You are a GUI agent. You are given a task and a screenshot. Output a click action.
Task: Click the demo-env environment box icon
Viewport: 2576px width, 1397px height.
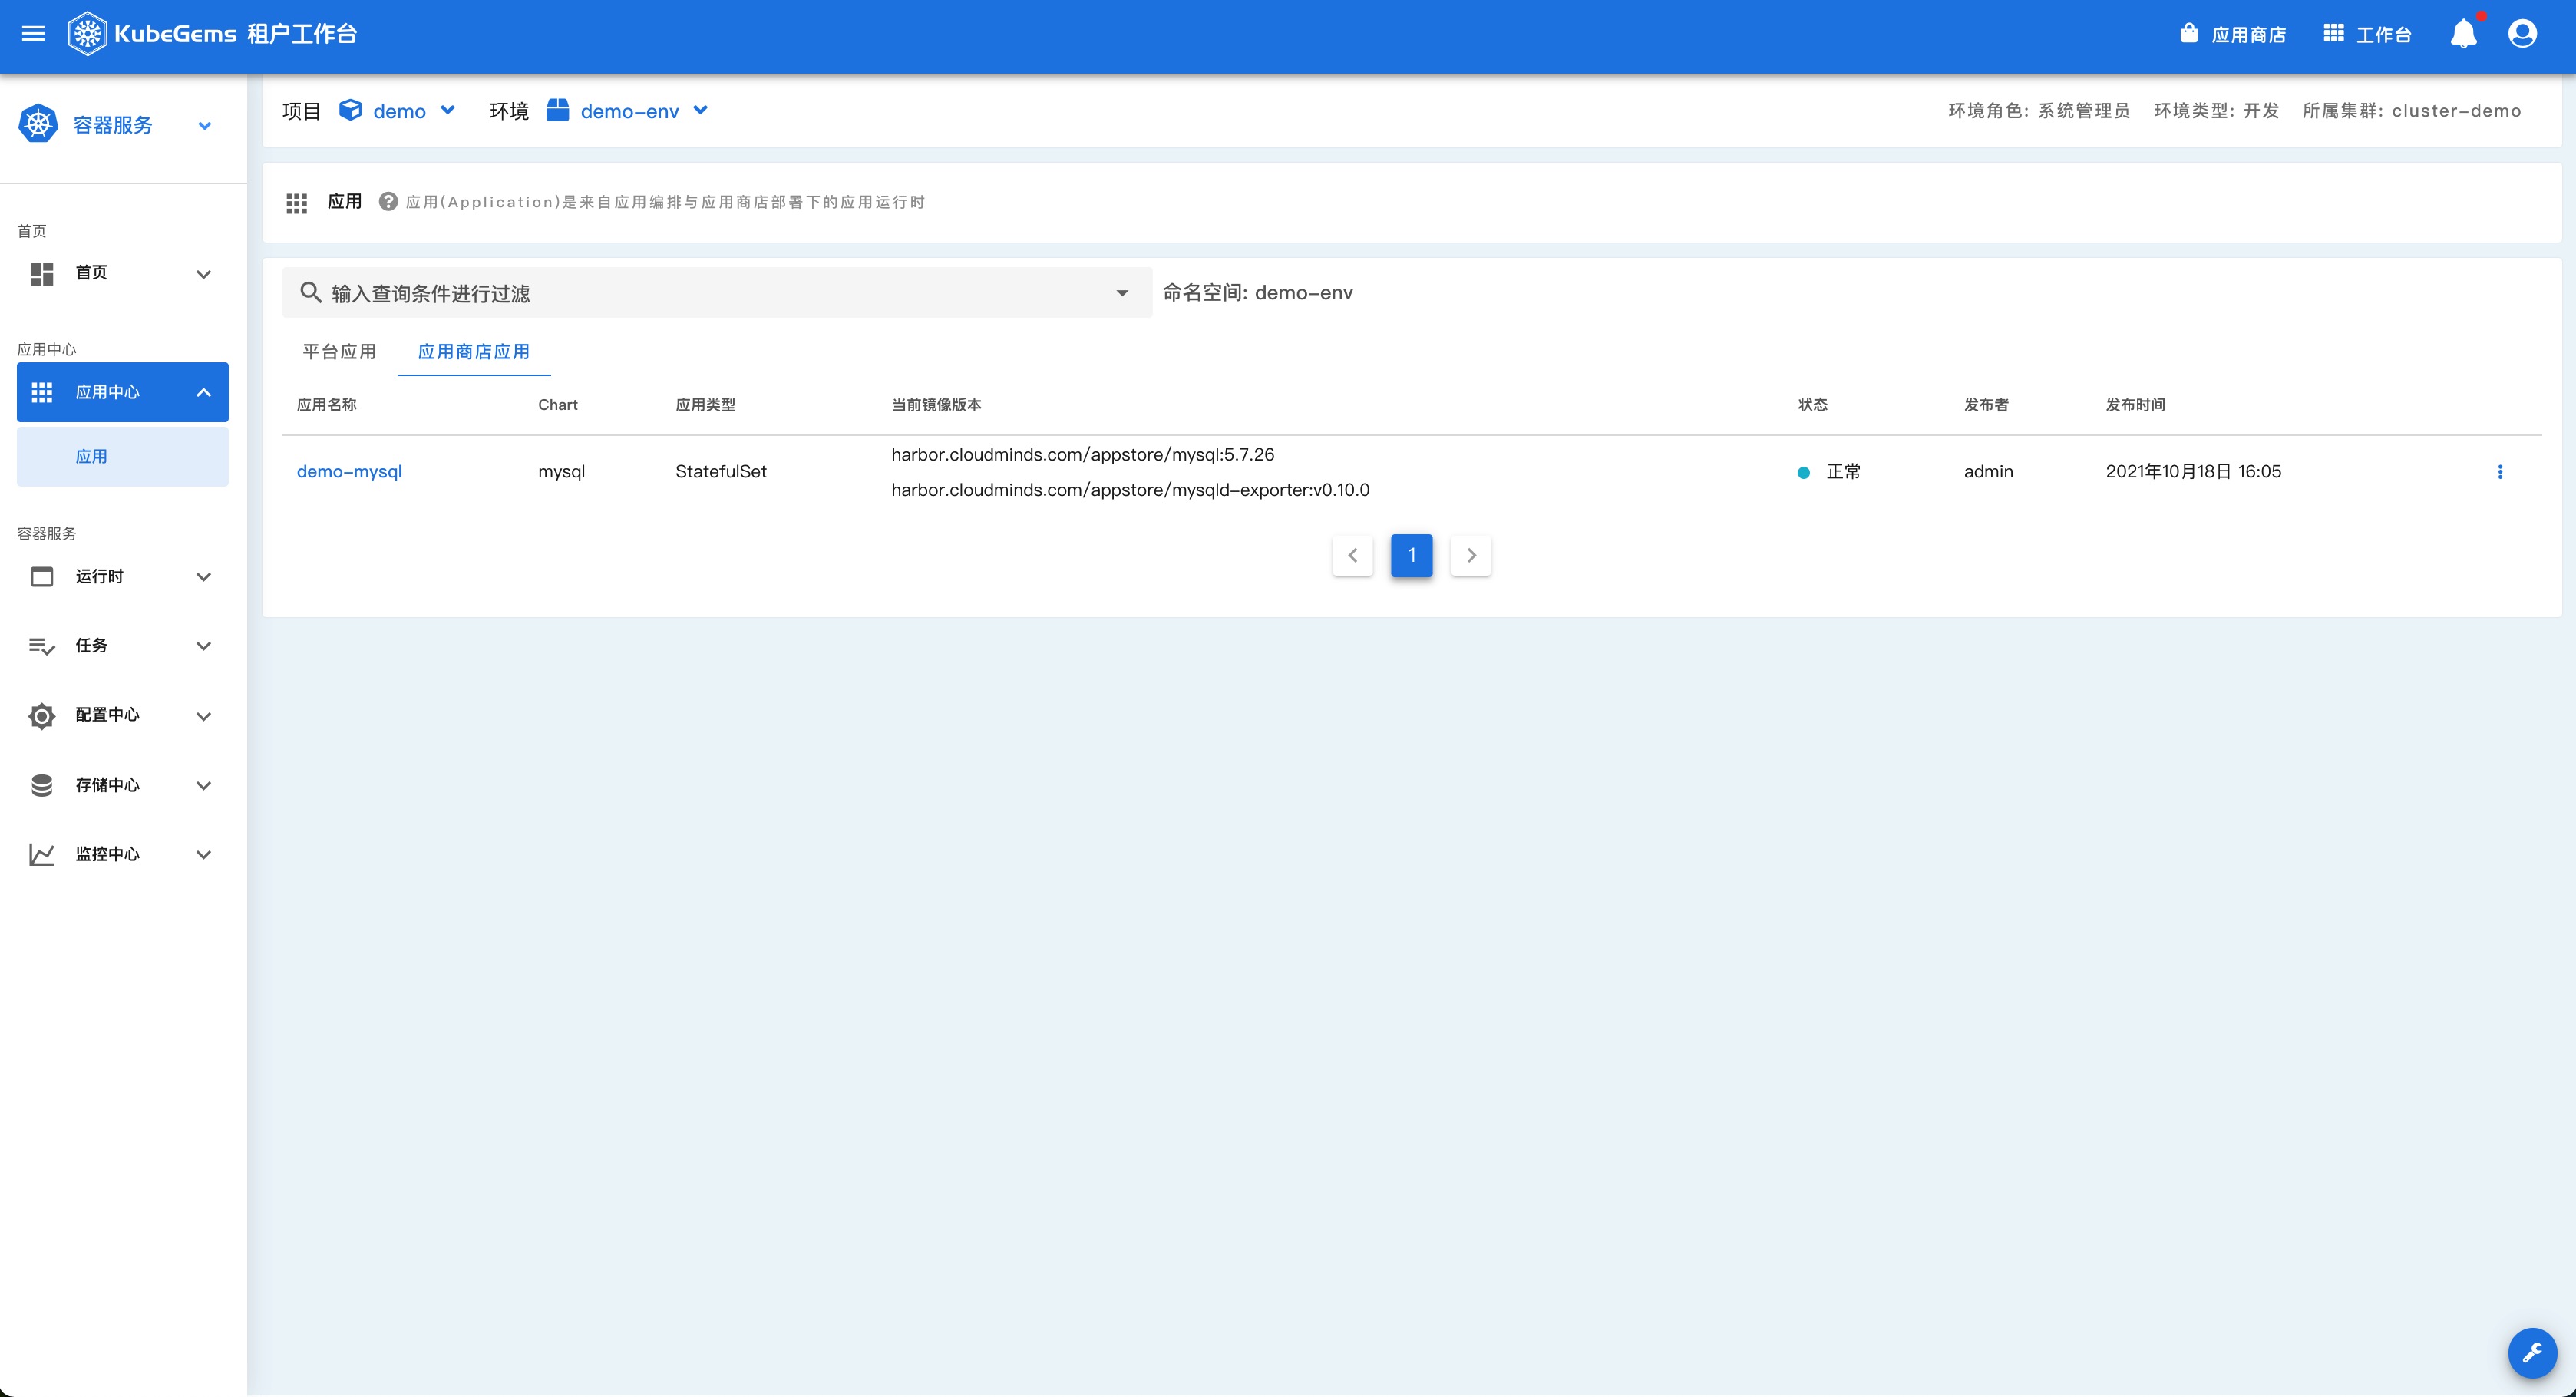click(x=558, y=110)
